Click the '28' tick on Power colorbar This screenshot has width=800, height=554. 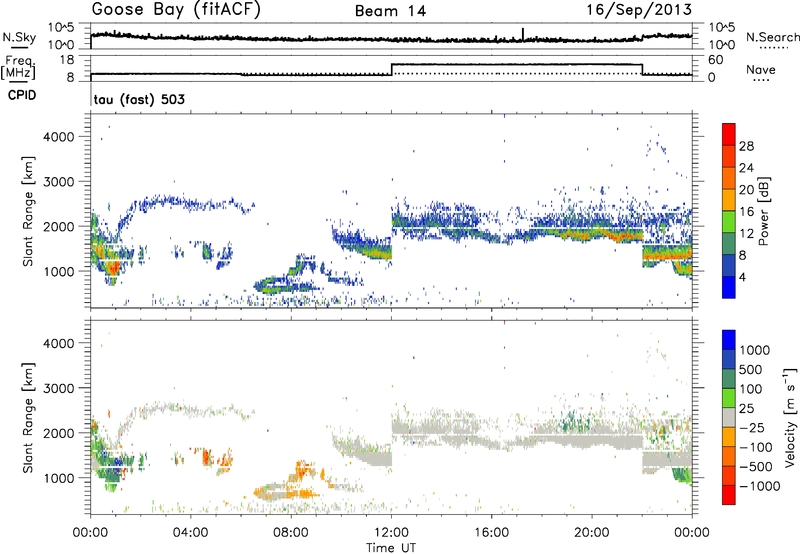[746, 146]
